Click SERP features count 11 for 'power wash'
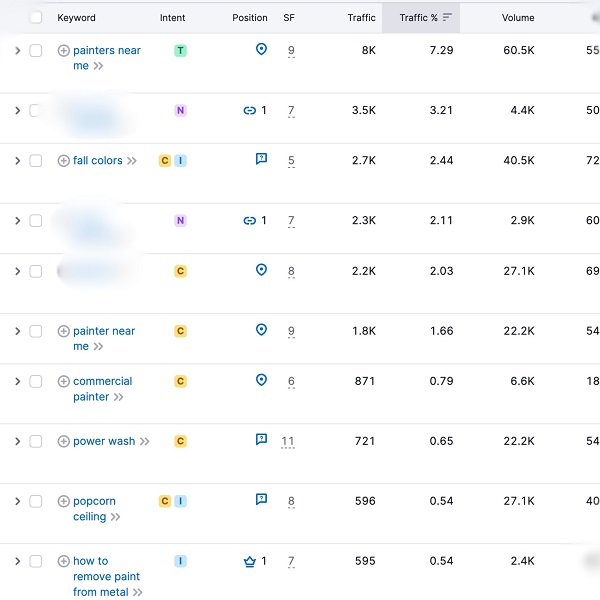 pos(288,441)
